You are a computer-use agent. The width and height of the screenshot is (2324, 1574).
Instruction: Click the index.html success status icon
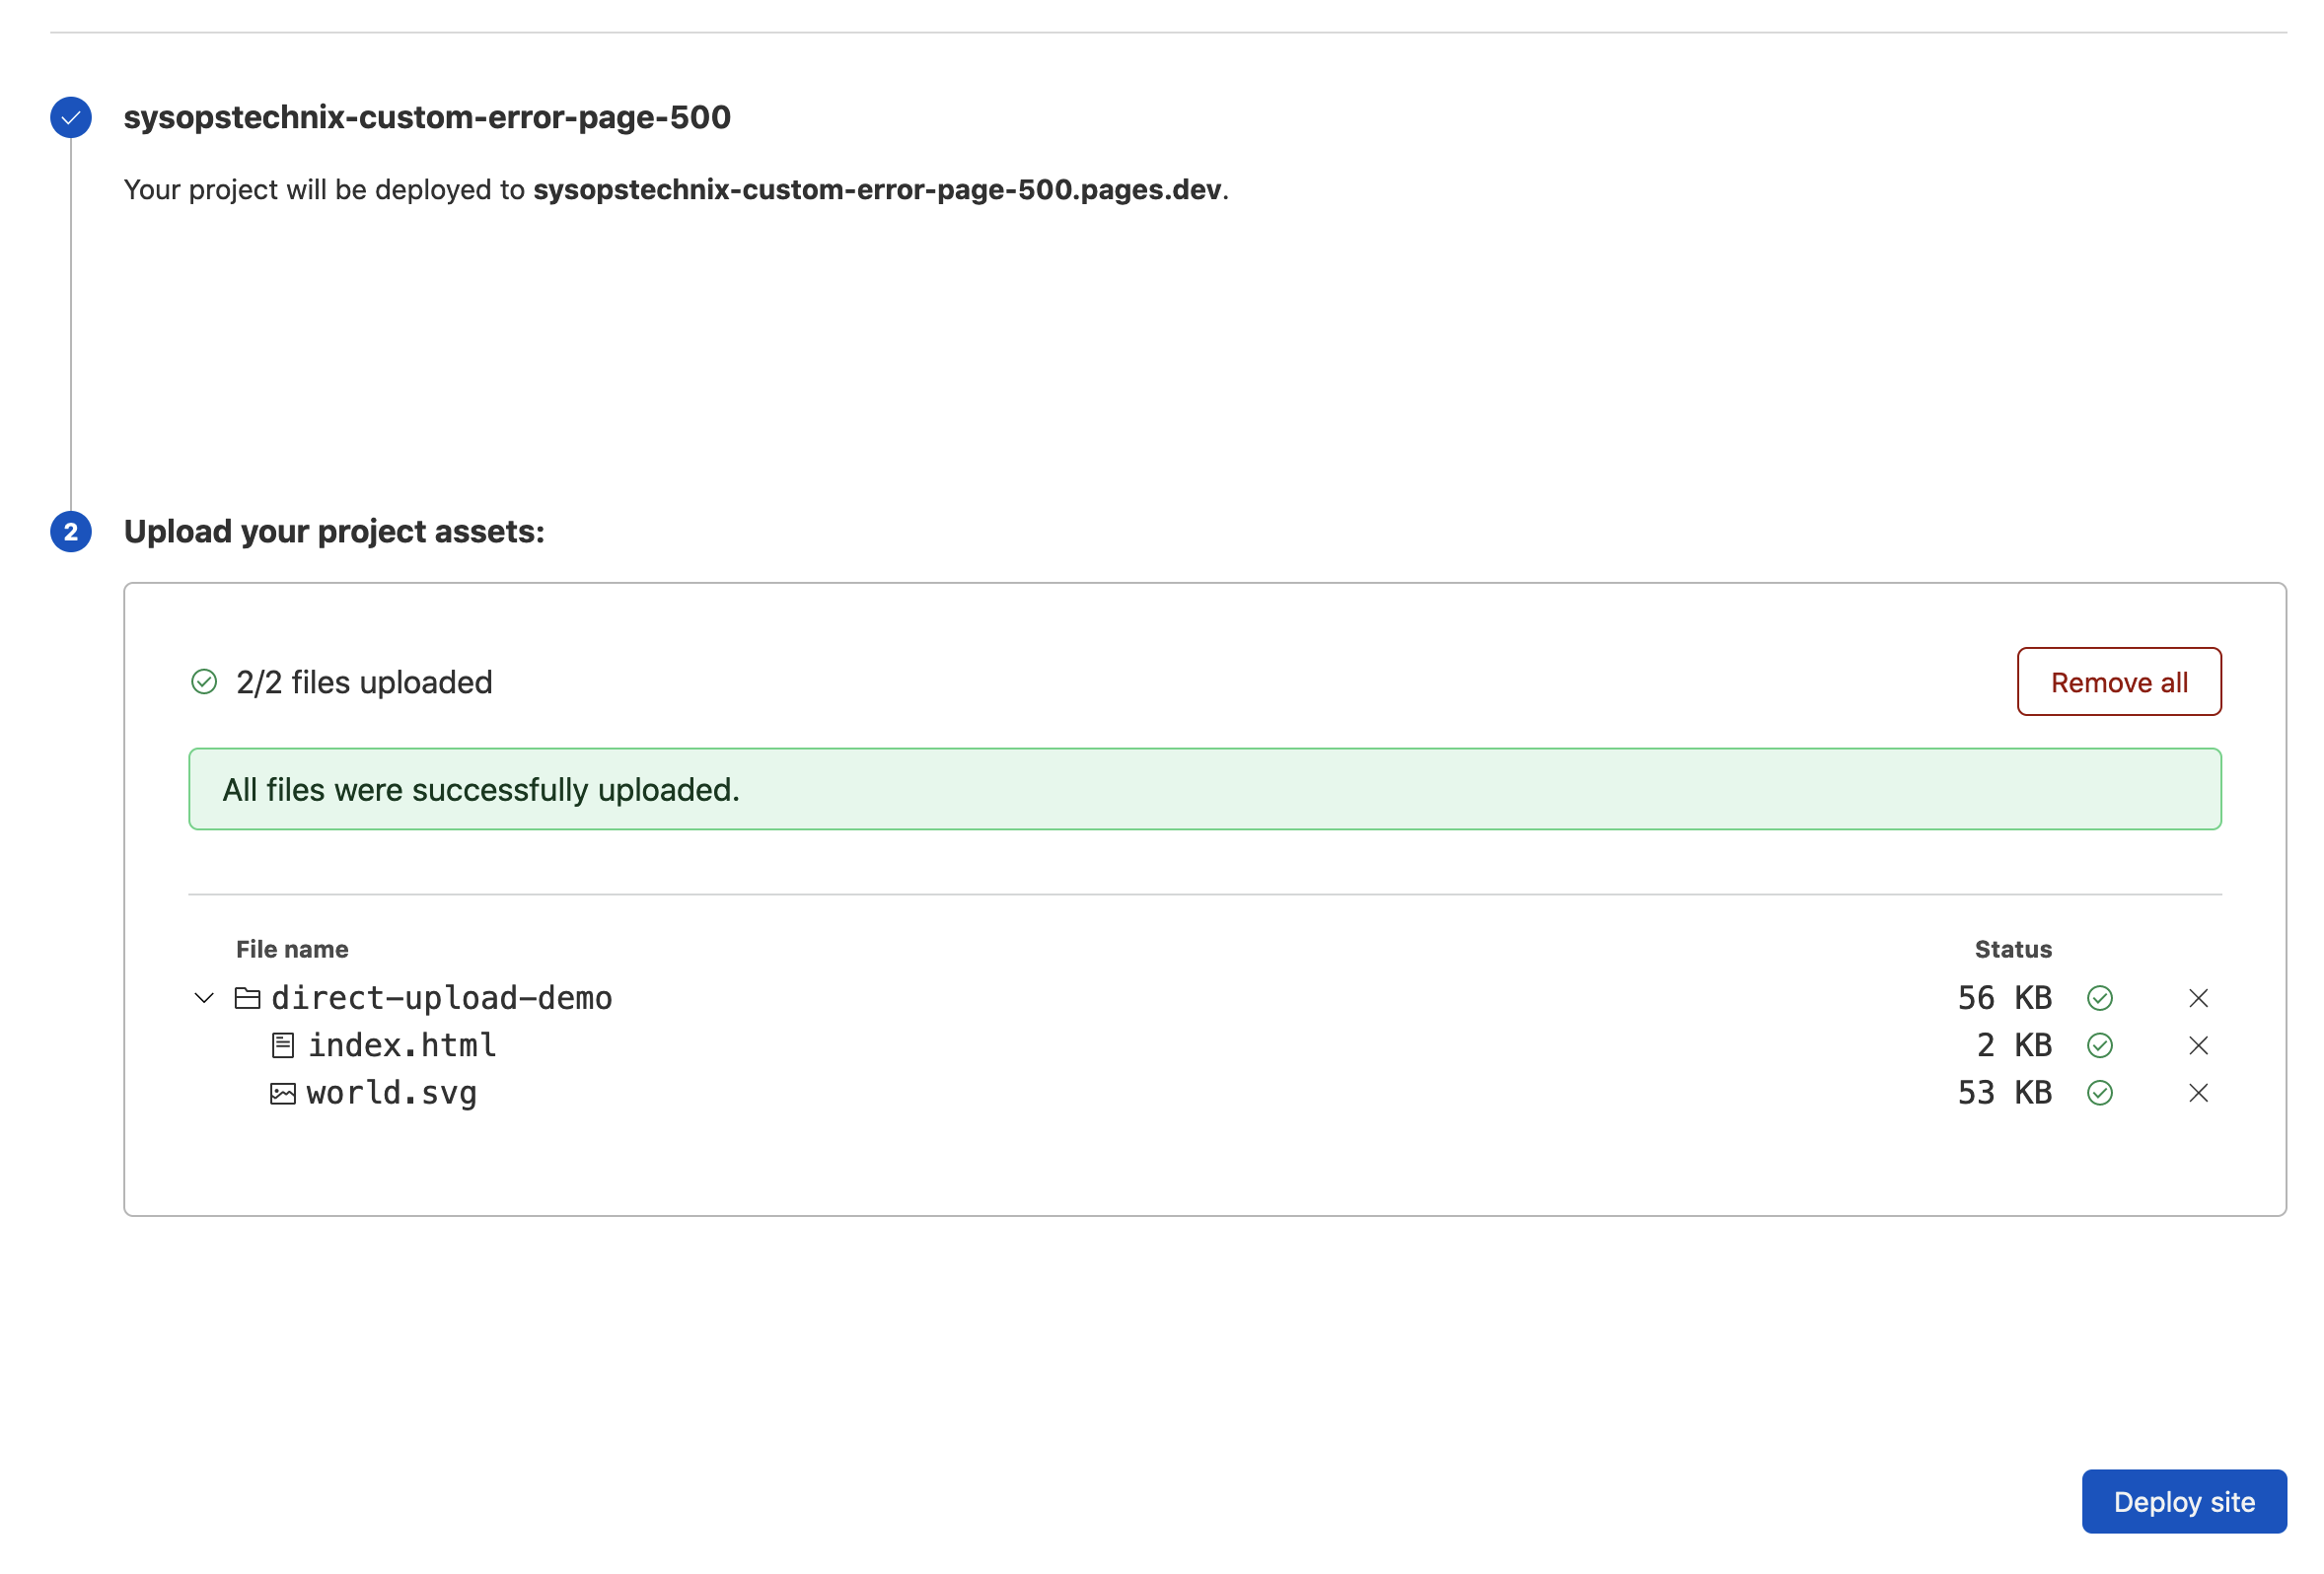point(2100,1046)
